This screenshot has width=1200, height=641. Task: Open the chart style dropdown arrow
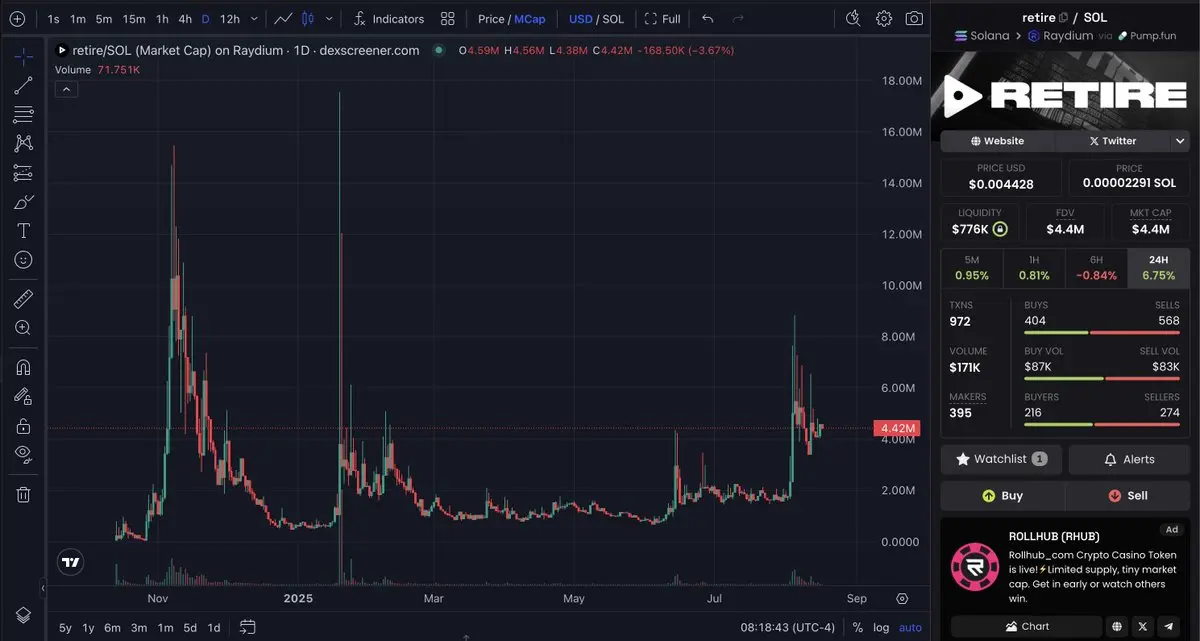(x=329, y=19)
